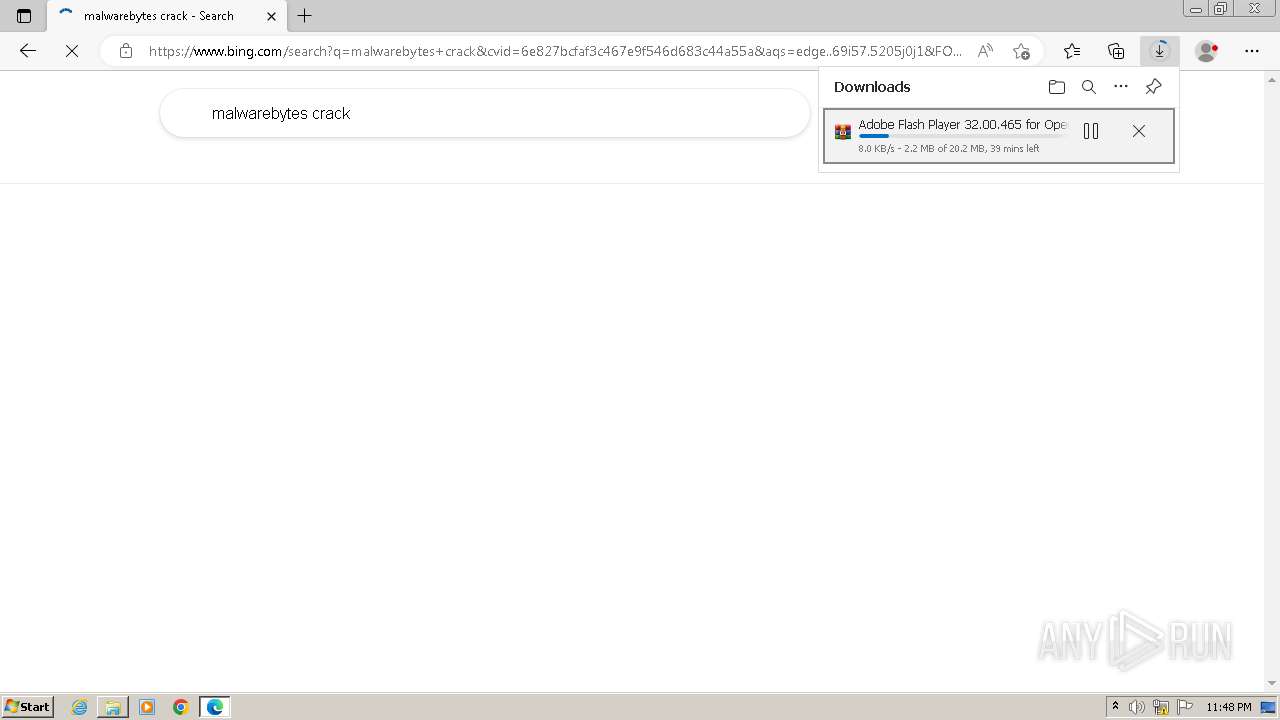This screenshot has width=1280, height=720.
Task: Click the WinRAR file icon in download
Action: tap(843, 131)
